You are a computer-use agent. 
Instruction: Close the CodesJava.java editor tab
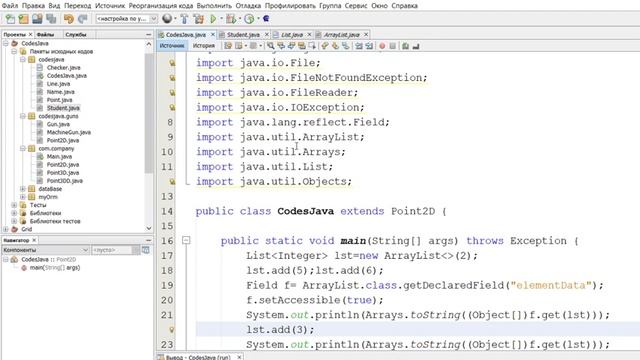[213, 35]
